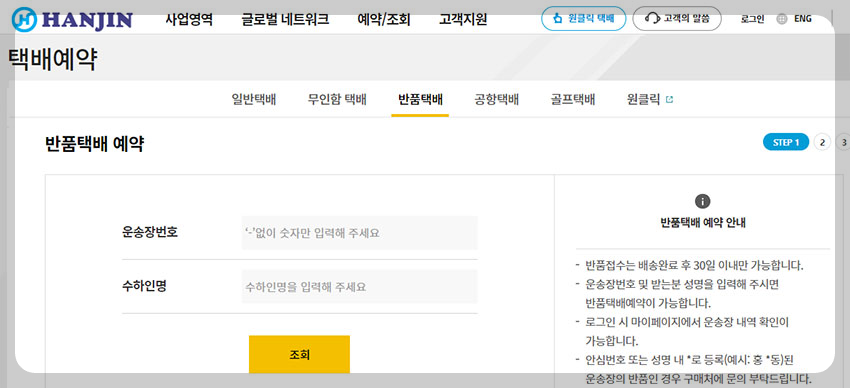Viewport: 850px width, 388px height.
Task: Select the 무인함 택배 tab
Action: point(337,100)
